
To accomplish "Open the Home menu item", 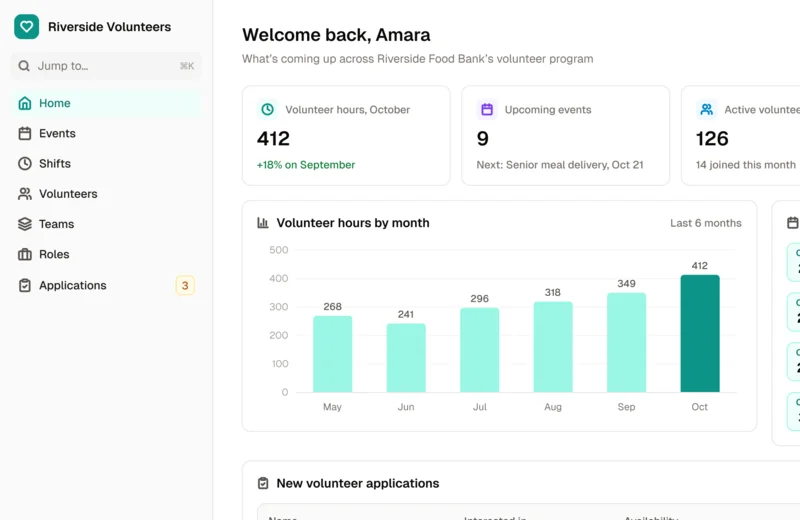I will coord(106,103).
